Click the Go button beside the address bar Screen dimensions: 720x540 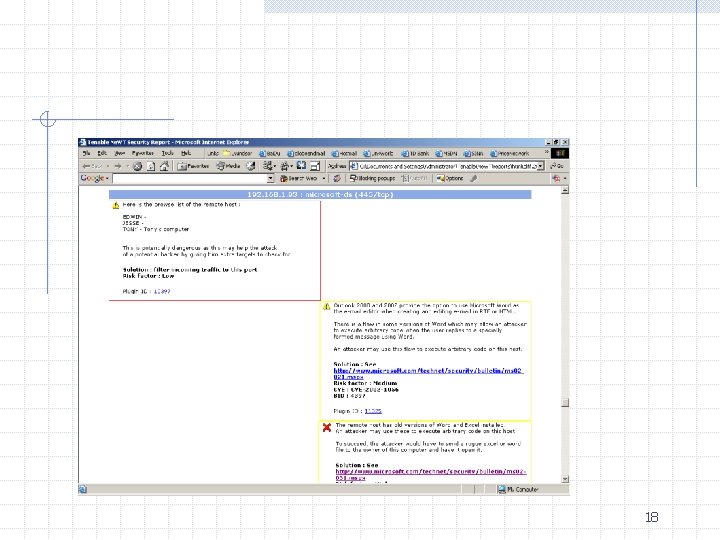557,166
